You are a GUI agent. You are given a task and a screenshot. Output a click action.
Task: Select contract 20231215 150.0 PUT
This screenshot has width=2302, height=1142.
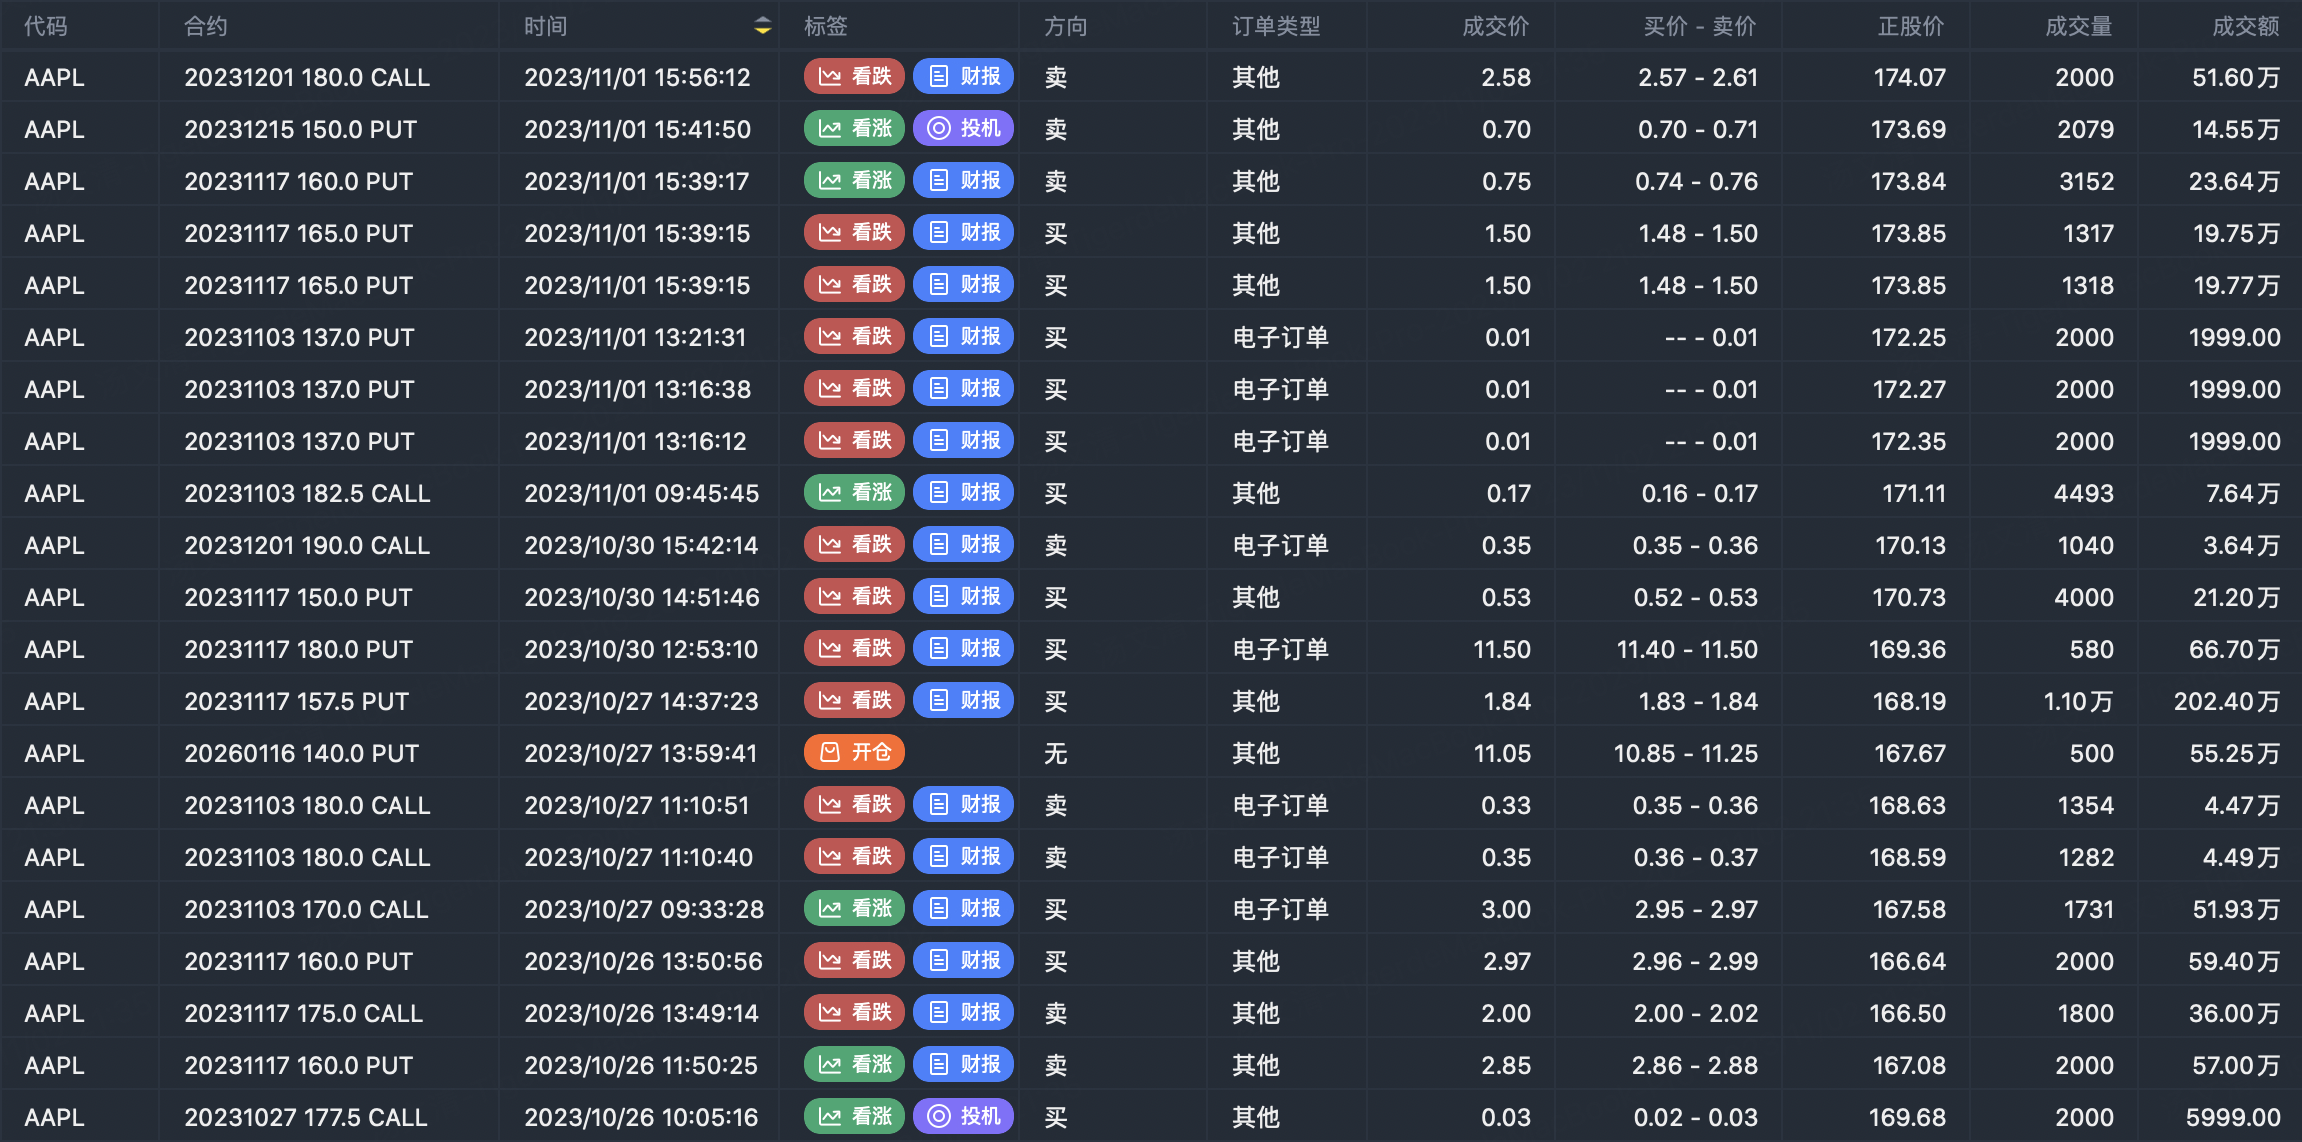(x=300, y=129)
